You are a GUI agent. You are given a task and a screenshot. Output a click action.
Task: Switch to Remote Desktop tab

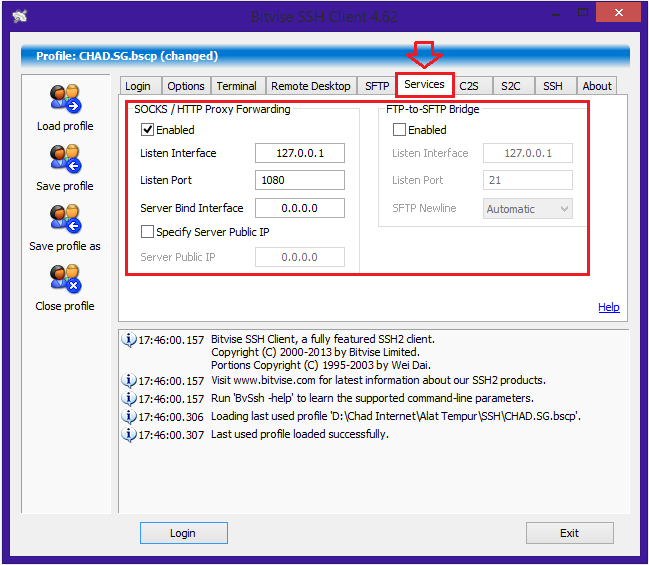(311, 86)
